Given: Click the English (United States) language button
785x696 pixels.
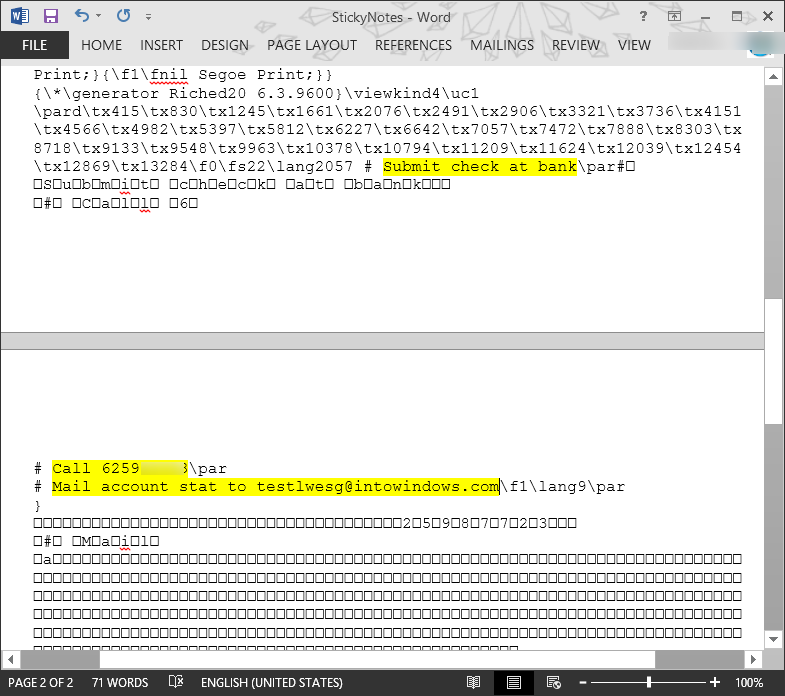Looking at the screenshot, I should pos(271,683).
